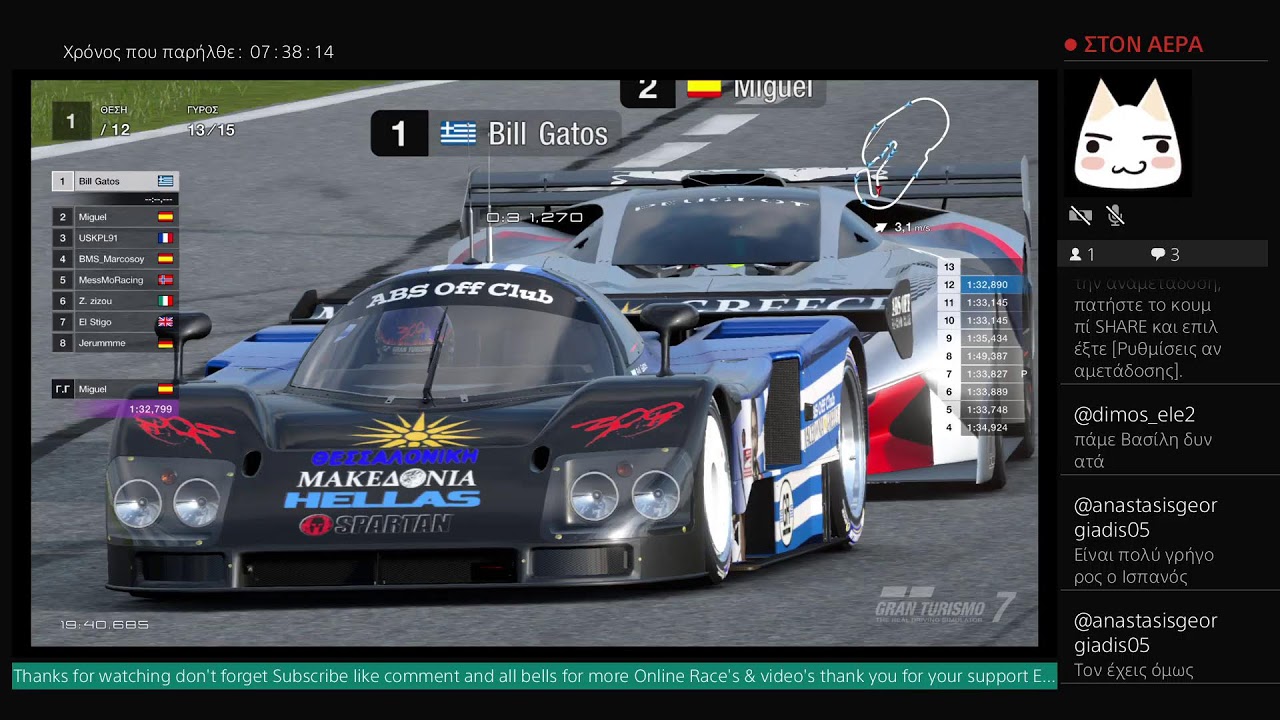
Task: Click the viewer count person icon
Action: [1075, 255]
